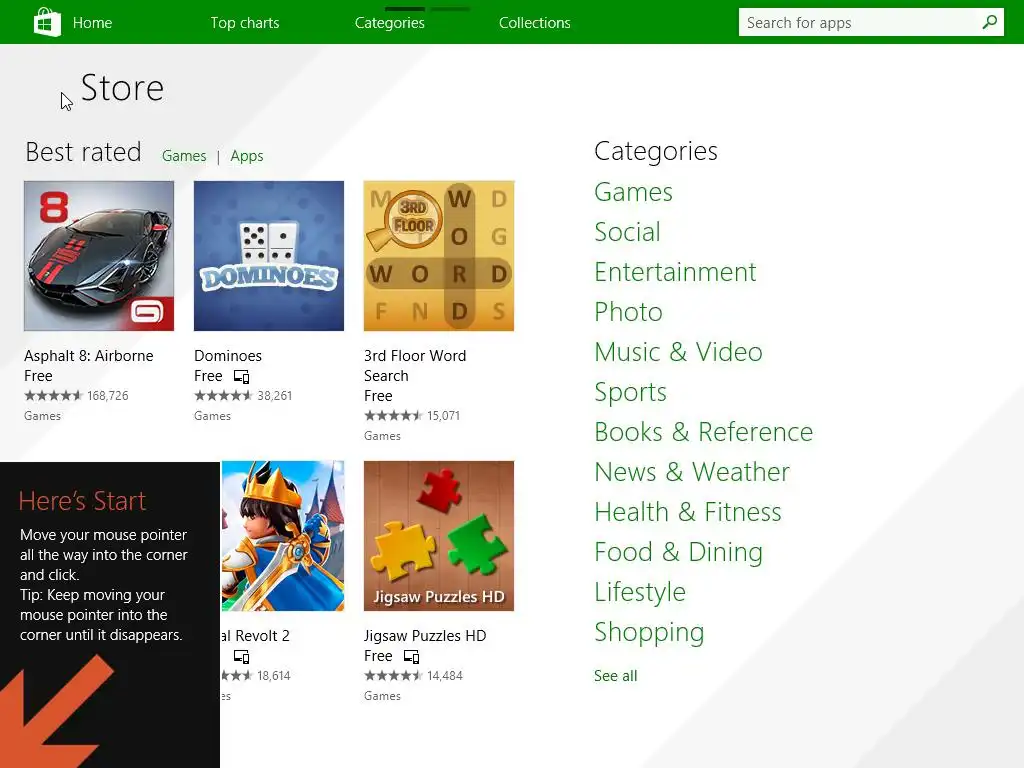Click the Categories section heading
1024x768 pixels.
655,152
